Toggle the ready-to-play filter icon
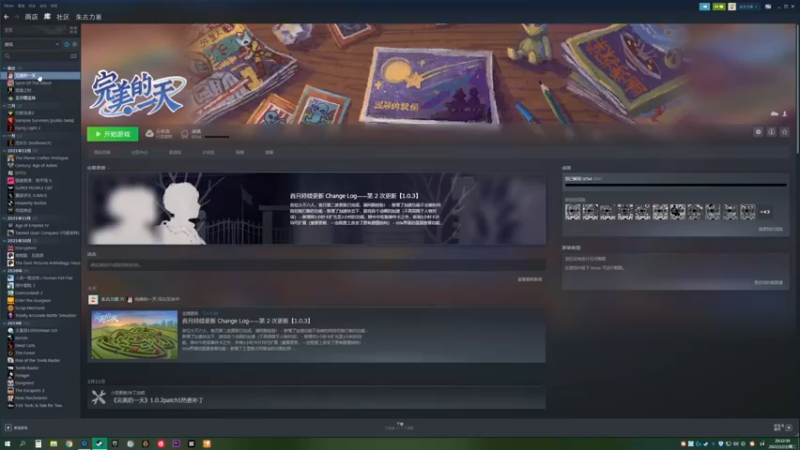Viewport: 800px width, 450px height. point(74,44)
